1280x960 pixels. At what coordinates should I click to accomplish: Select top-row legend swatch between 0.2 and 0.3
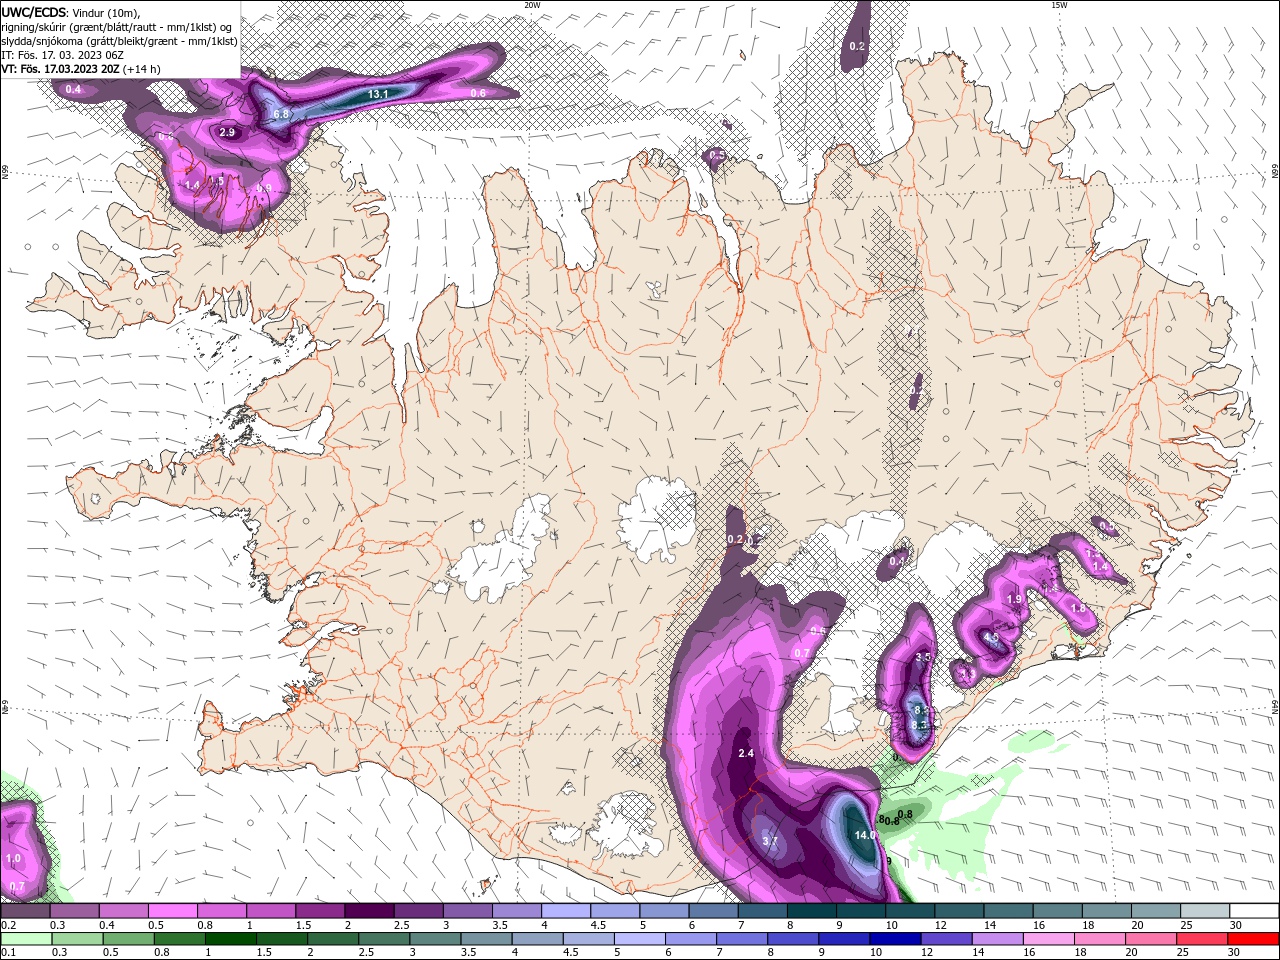[x=25, y=911]
